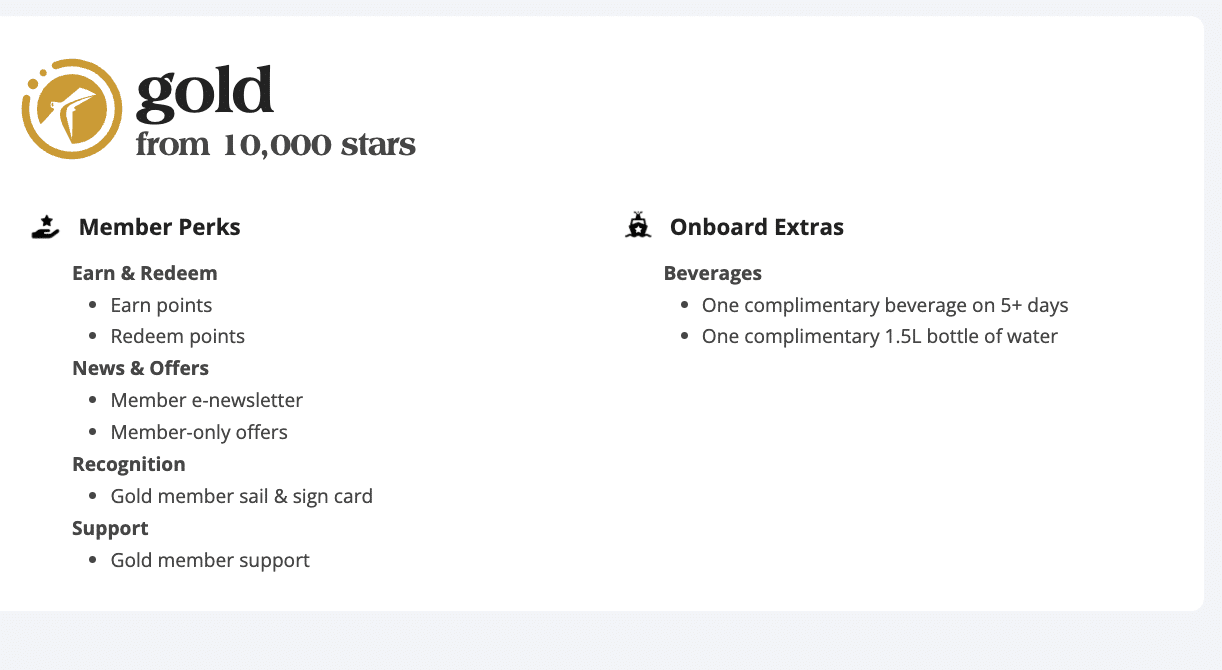Click the Onboard Extras ship icon

tap(638, 227)
